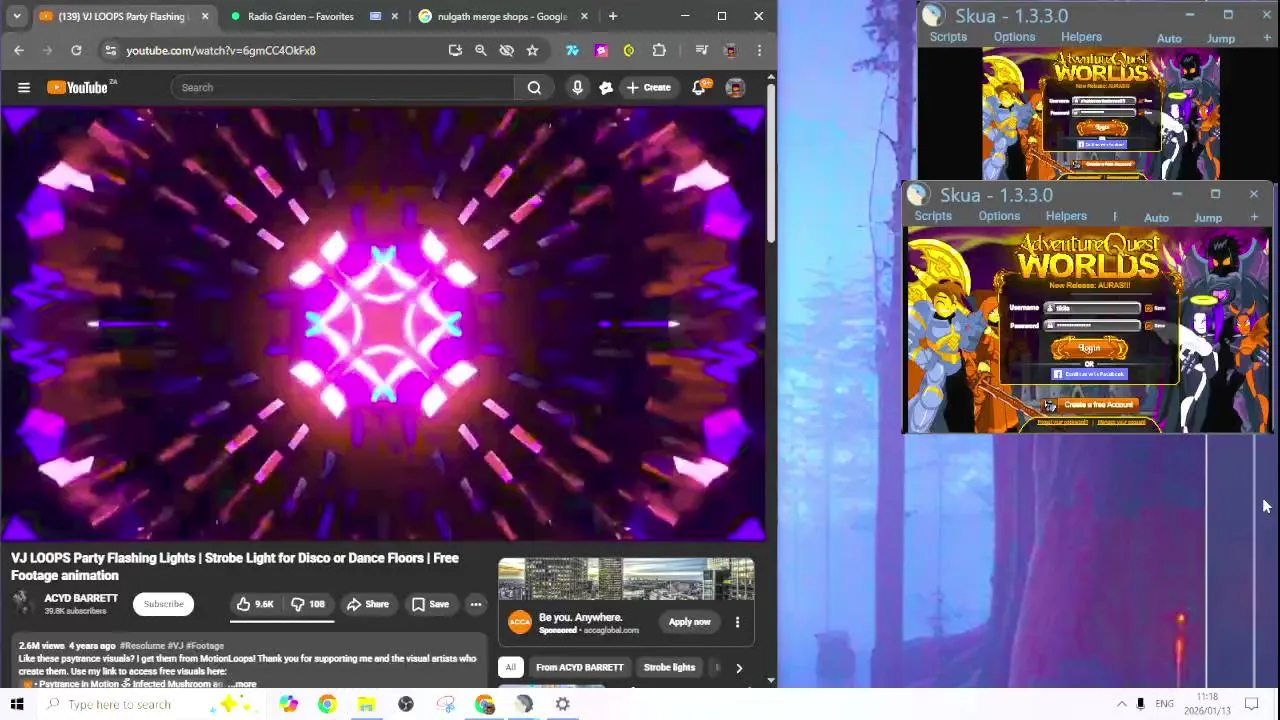The width and height of the screenshot is (1280, 720).
Task: Save the video to a playlist
Action: (x=430, y=604)
